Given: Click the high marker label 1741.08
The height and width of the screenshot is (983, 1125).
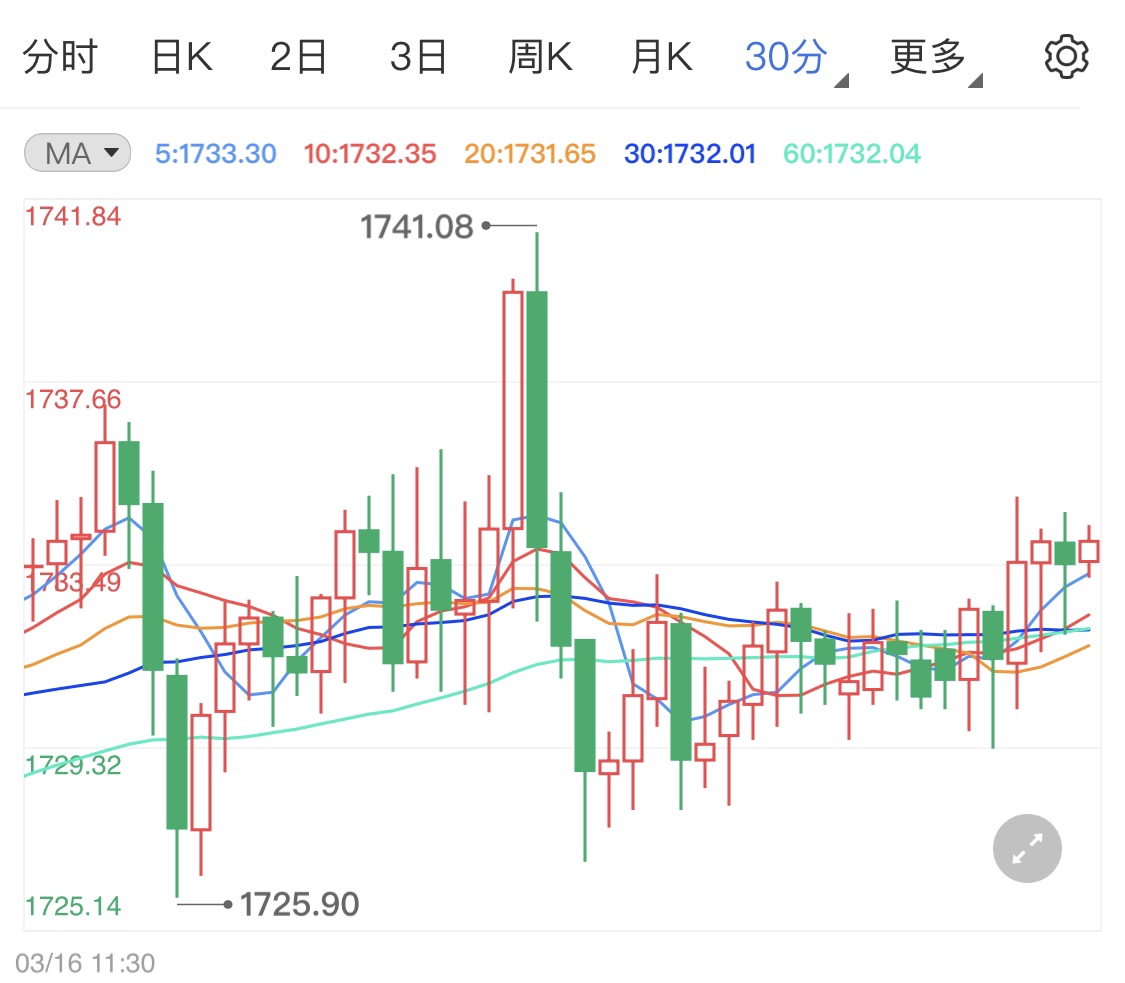Looking at the screenshot, I should click(x=416, y=227).
